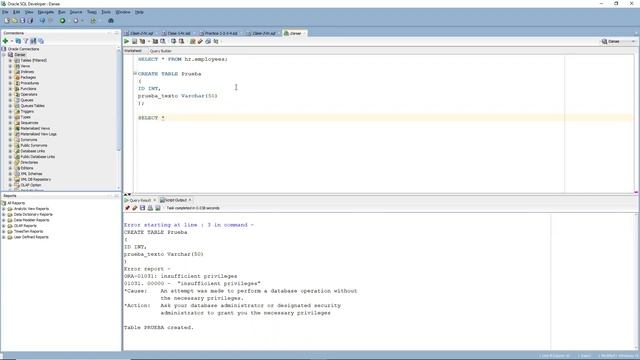Select the Directories tree item
Image resolution: width=640 pixels, height=360 pixels.
tap(29, 162)
